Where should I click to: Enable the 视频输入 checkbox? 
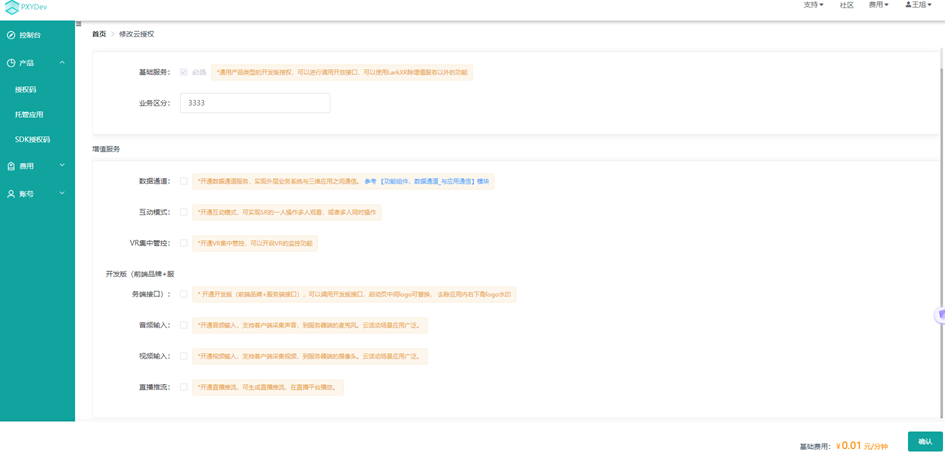[183, 356]
